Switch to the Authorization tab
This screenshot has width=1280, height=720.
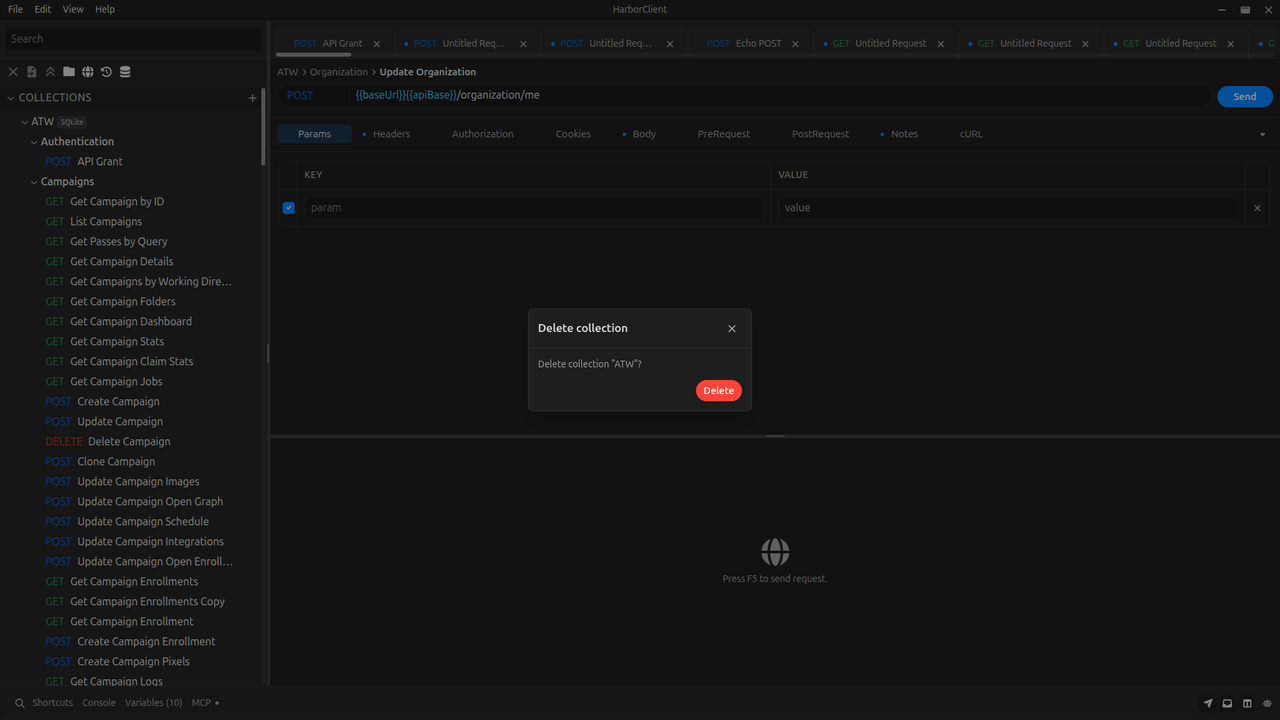click(483, 134)
